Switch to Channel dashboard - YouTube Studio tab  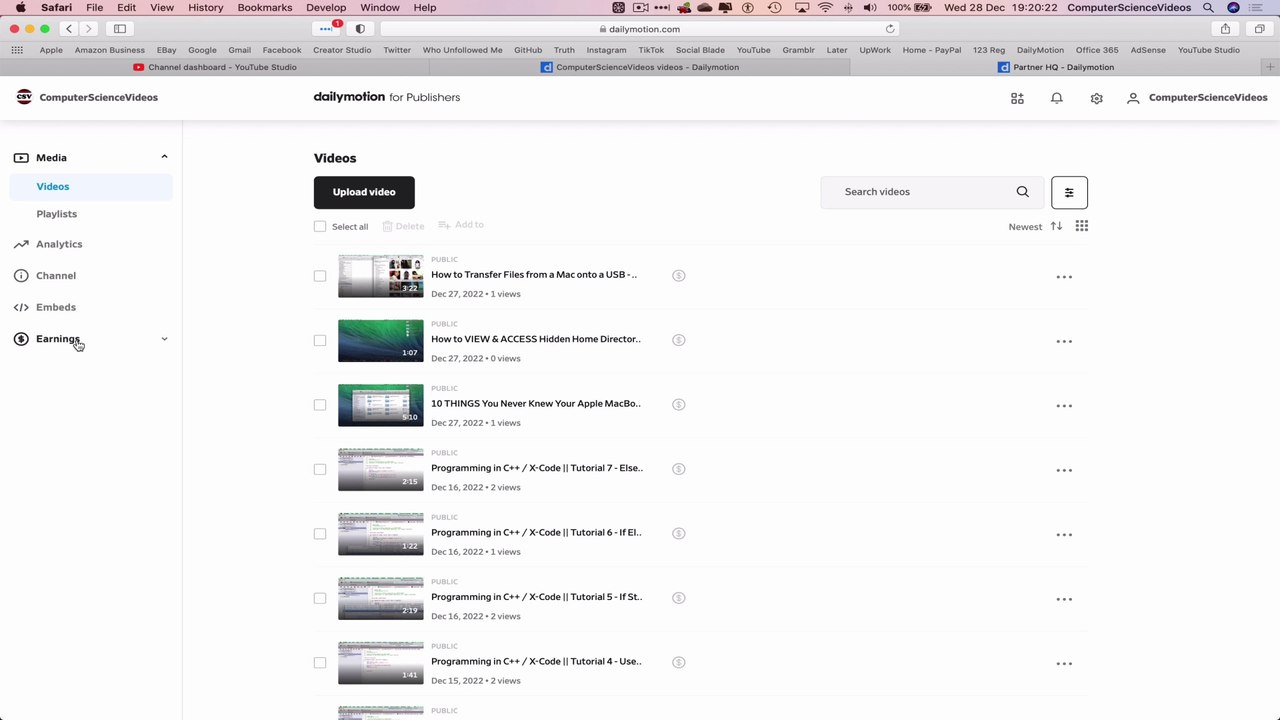(x=214, y=67)
